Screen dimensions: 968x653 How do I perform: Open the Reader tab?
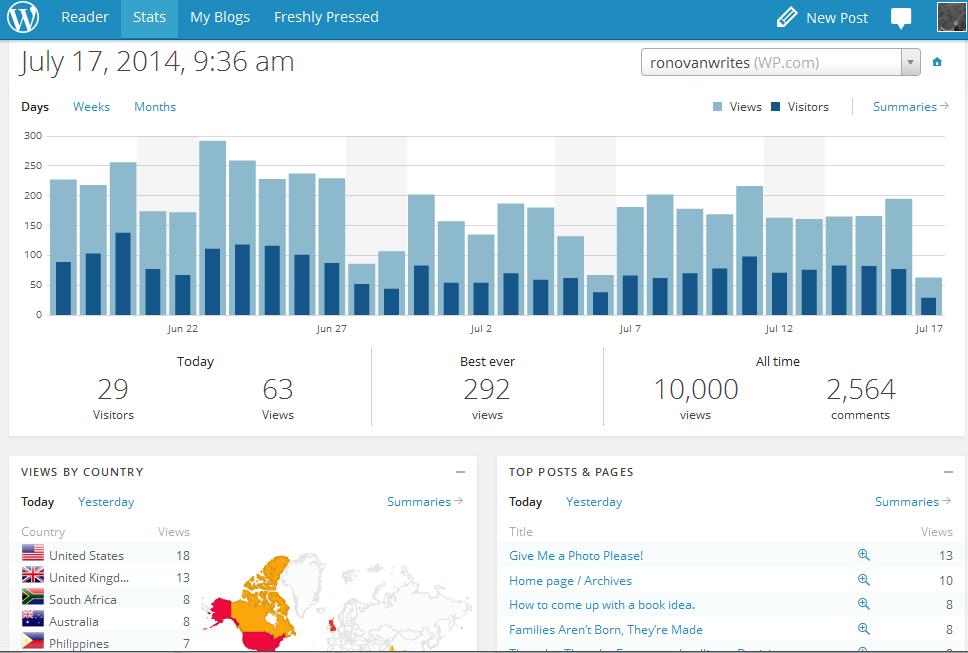coord(85,17)
